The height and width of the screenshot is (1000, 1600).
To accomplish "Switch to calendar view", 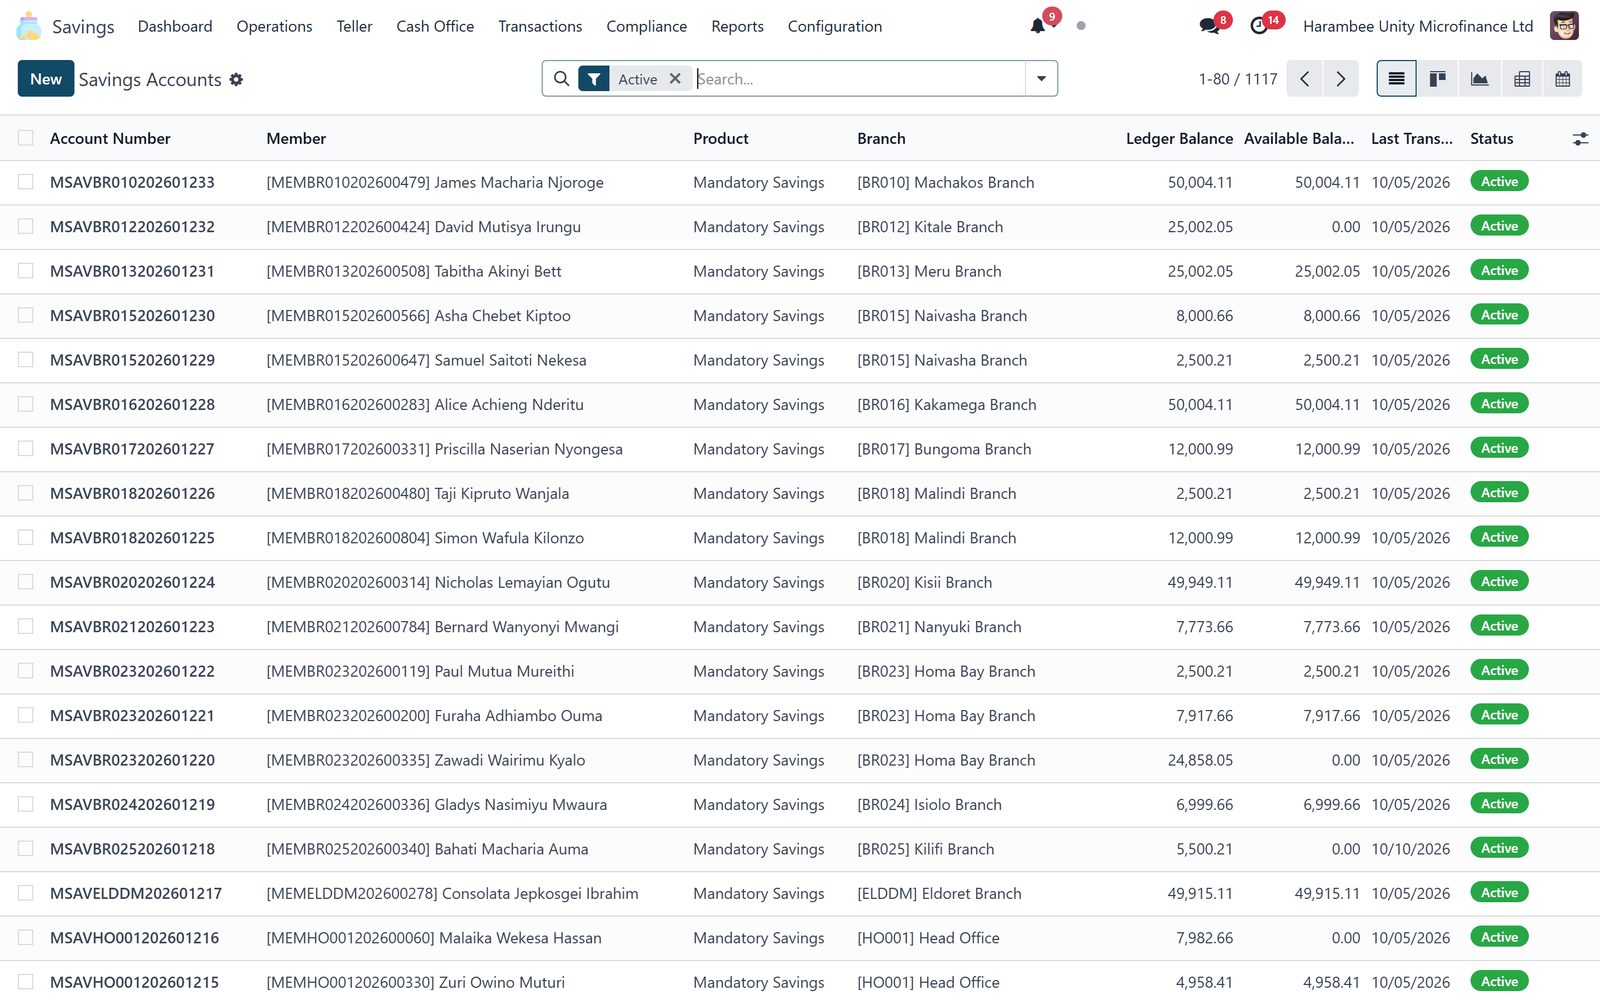I will 1563,79.
